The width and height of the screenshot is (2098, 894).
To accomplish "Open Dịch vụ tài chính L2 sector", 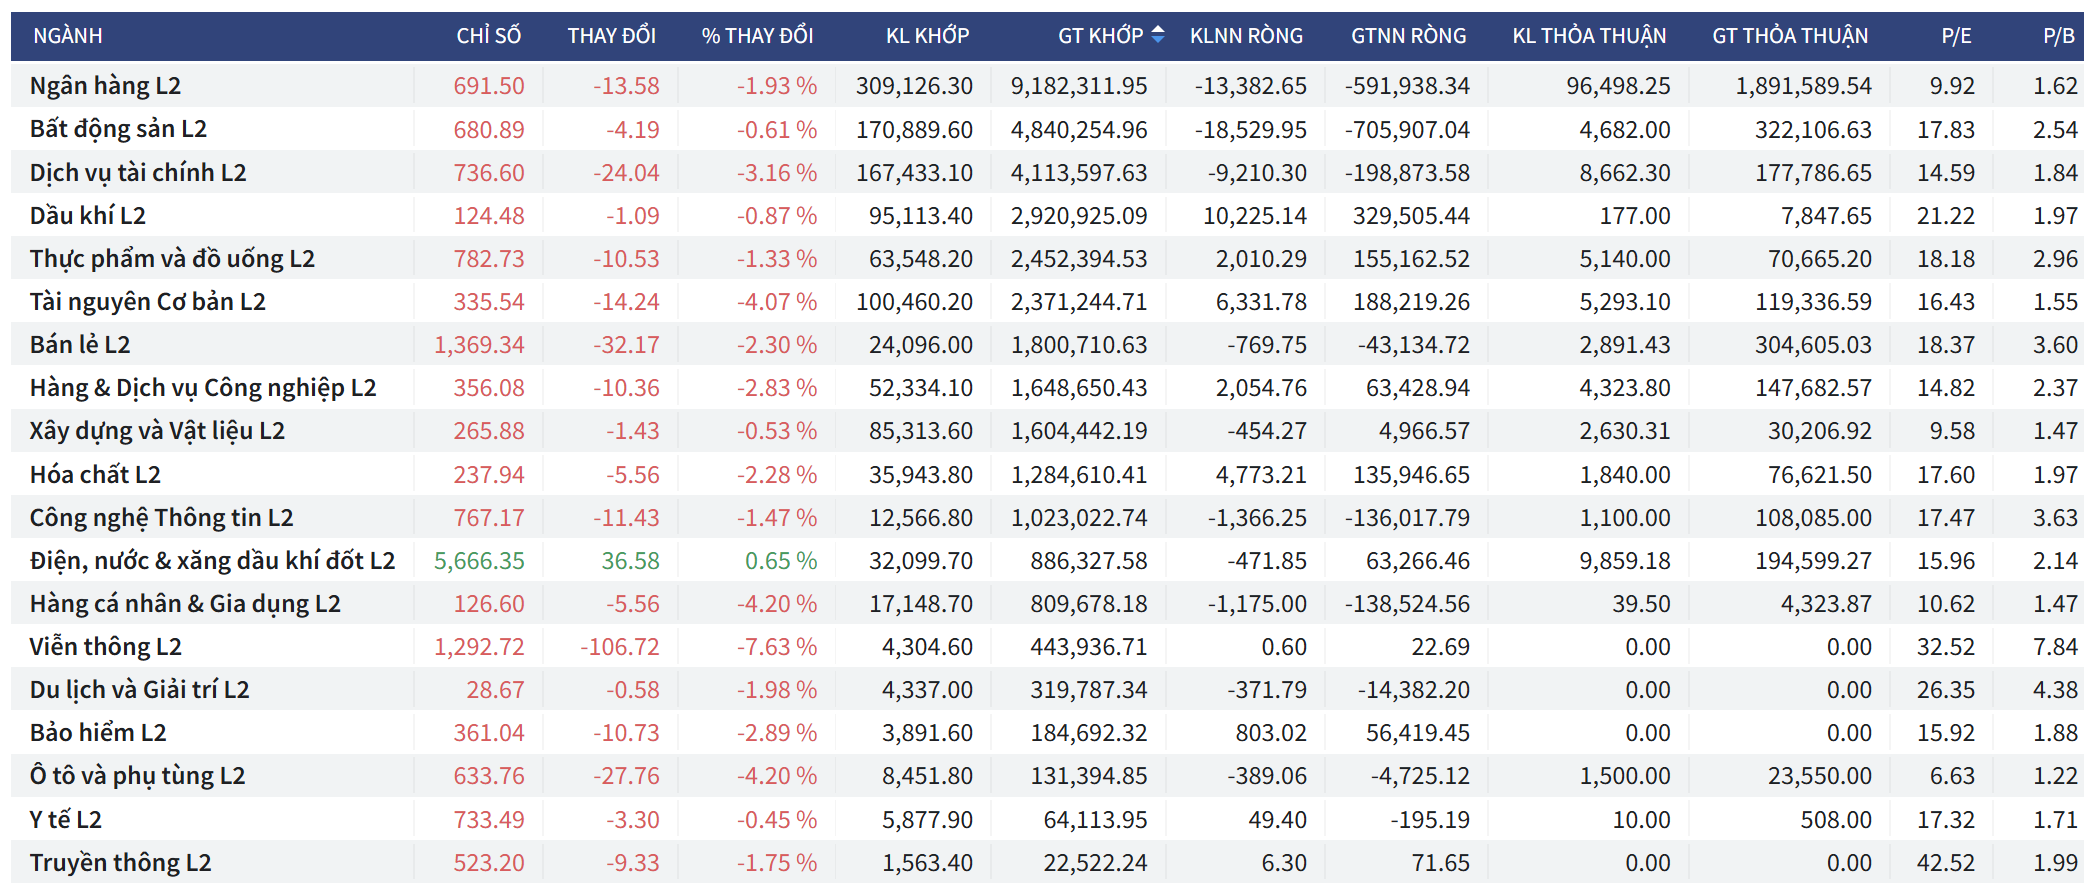I will tap(138, 173).
